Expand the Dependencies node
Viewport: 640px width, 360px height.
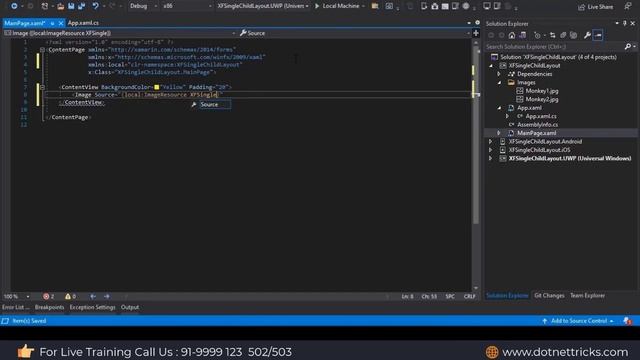click(499, 74)
